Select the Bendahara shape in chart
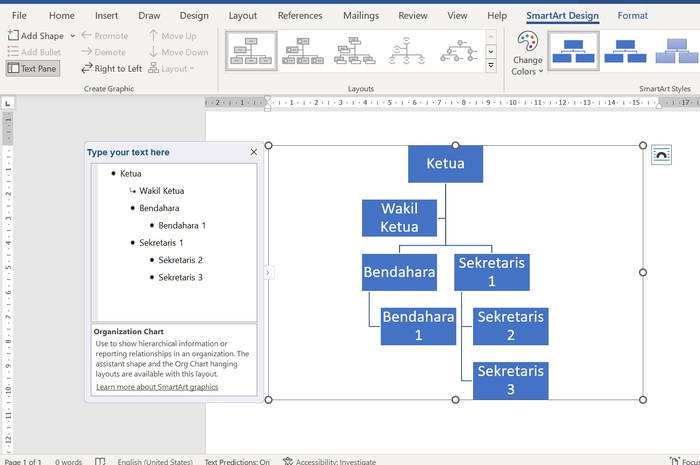The image size is (700, 465). point(399,272)
